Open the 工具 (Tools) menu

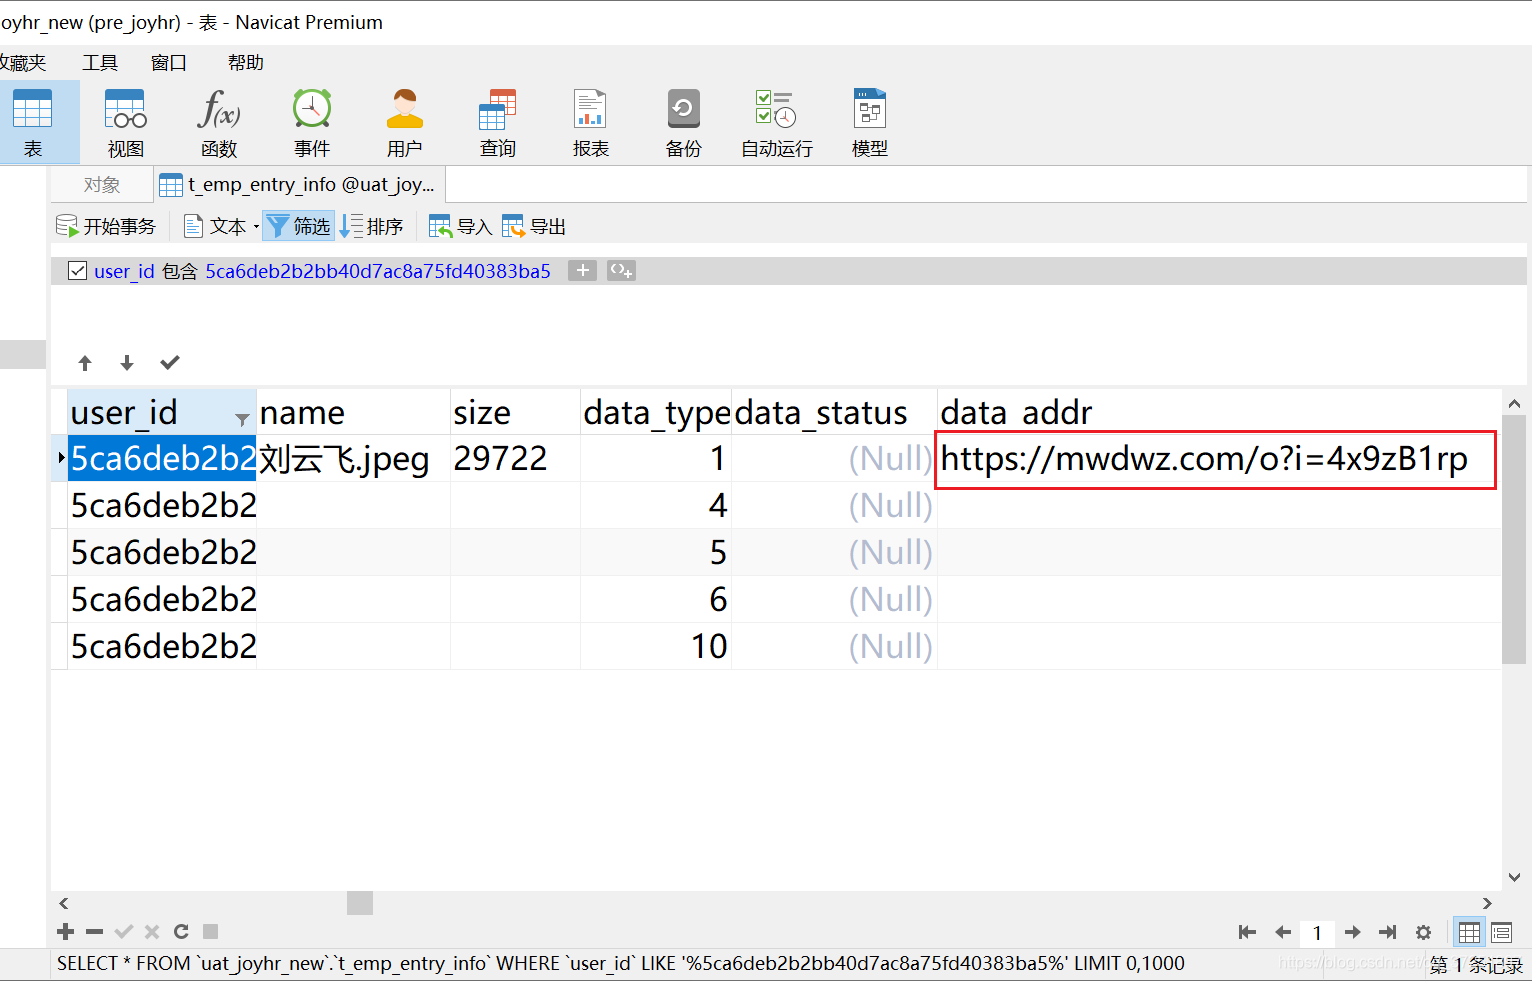pyautogui.click(x=100, y=63)
